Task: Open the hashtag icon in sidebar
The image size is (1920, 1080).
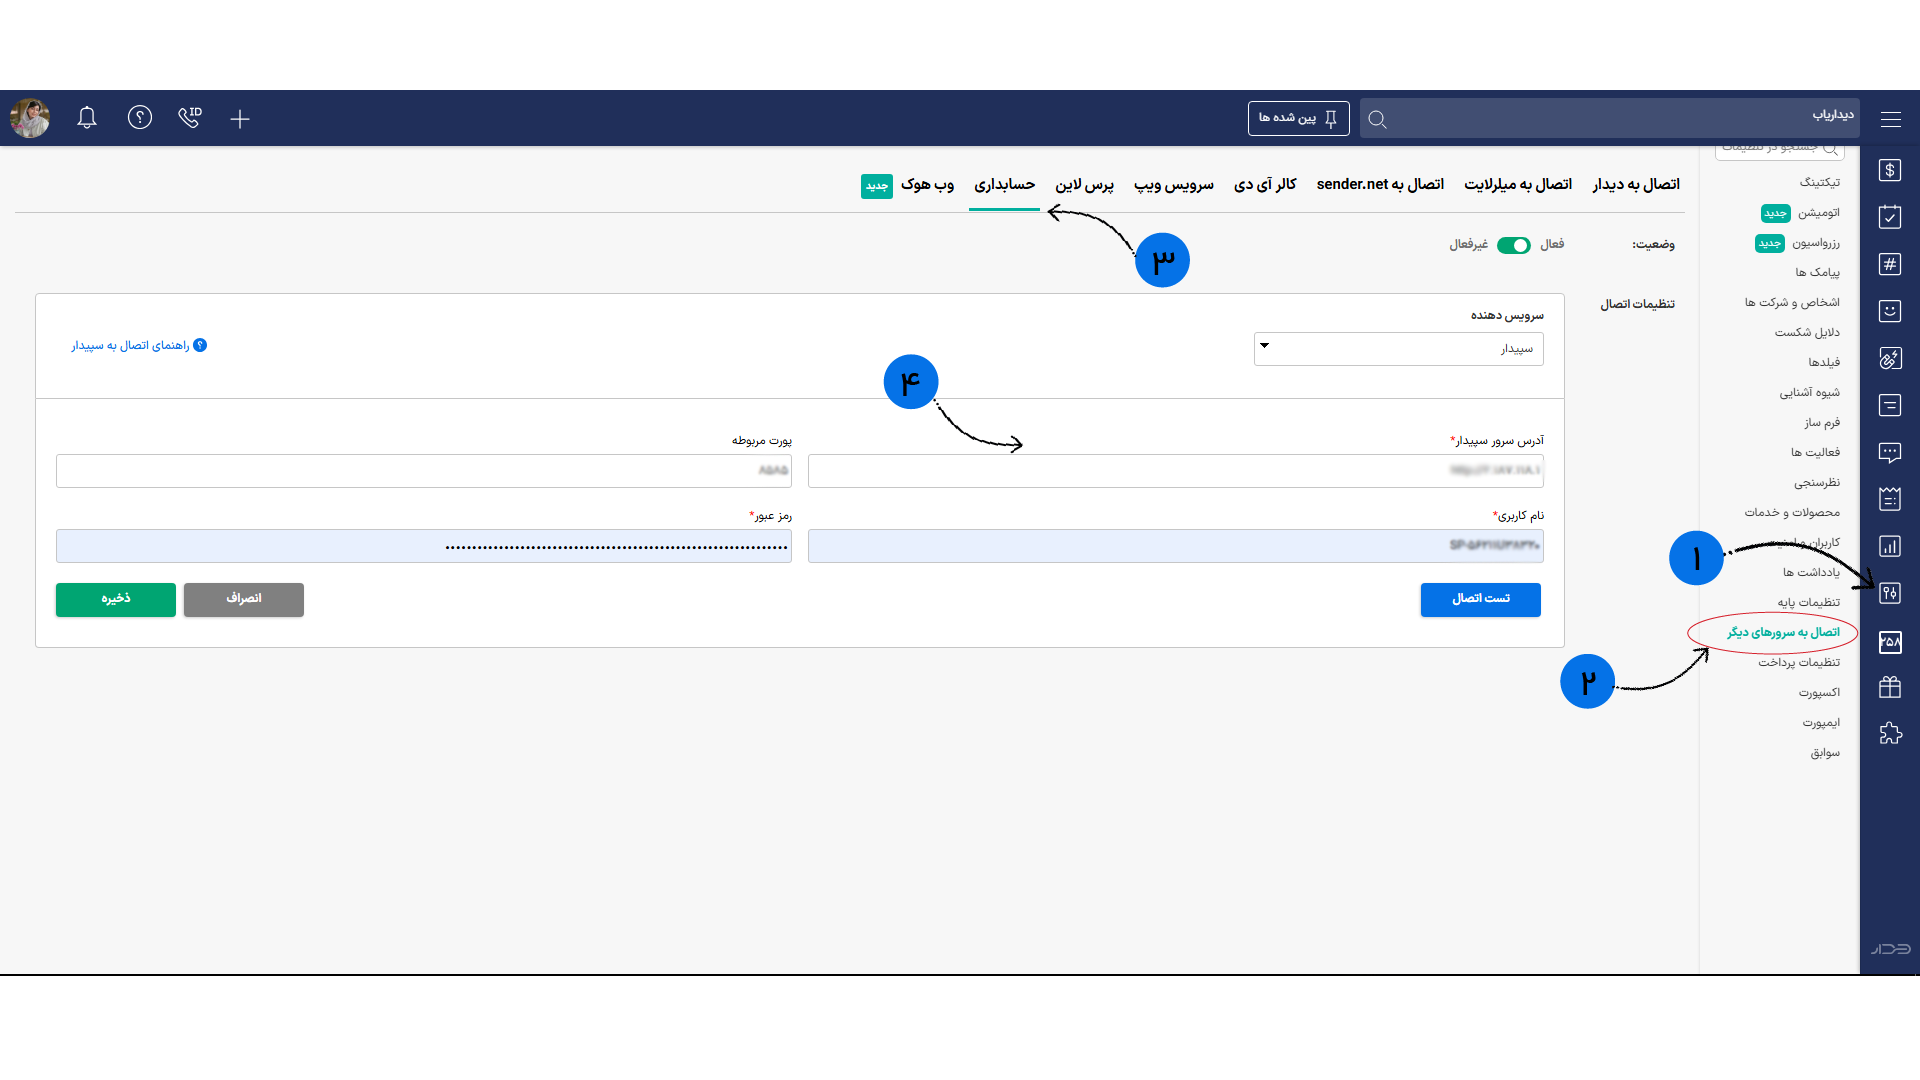Action: pyautogui.click(x=1889, y=264)
